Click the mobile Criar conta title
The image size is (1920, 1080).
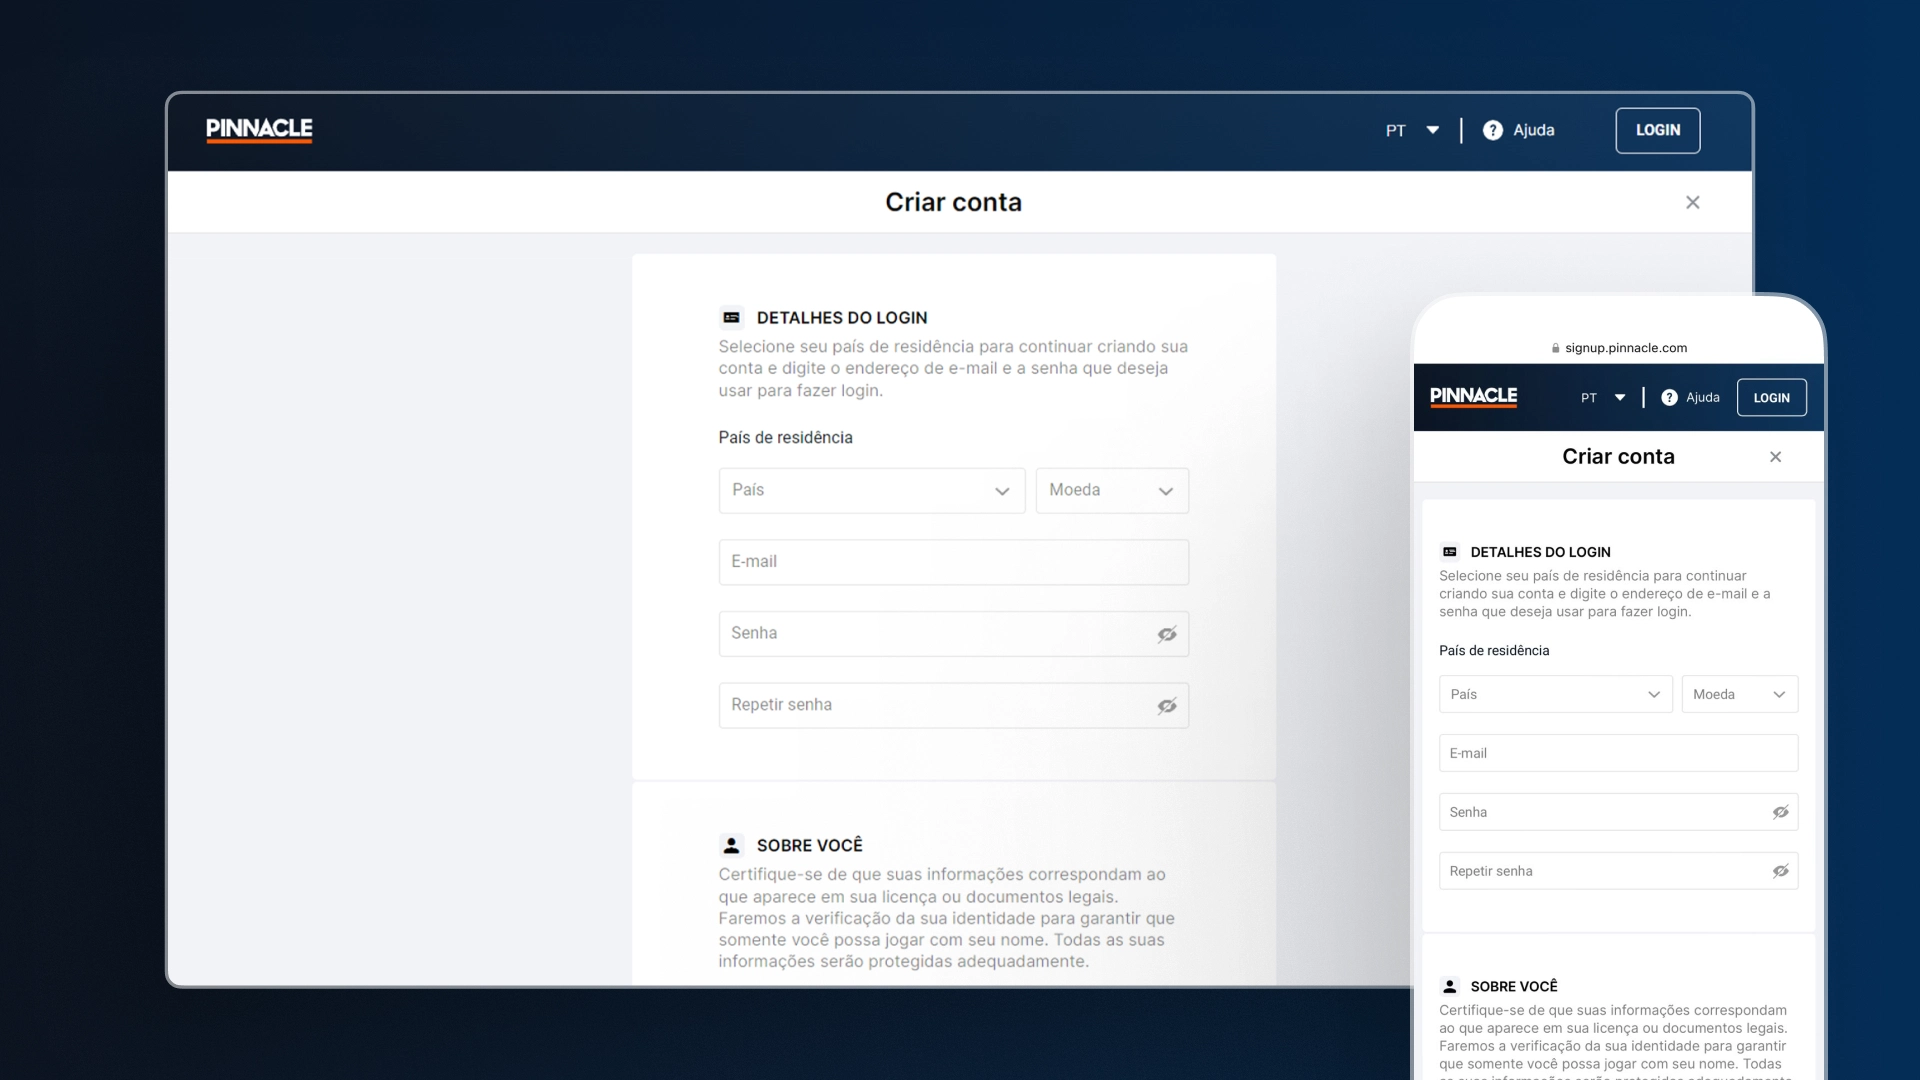pyautogui.click(x=1618, y=457)
